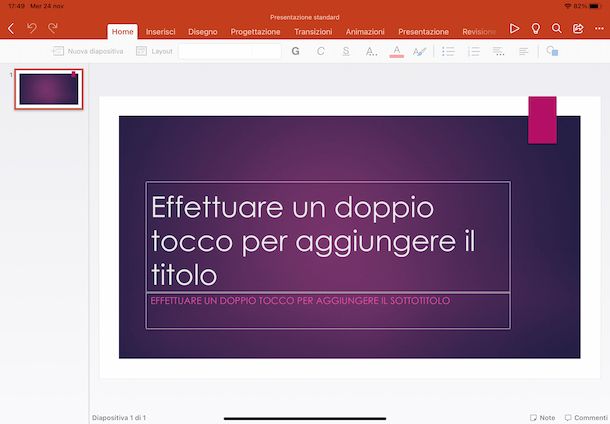Tap the font name field
The height and width of the screenshot is (424, 610).
230,51
